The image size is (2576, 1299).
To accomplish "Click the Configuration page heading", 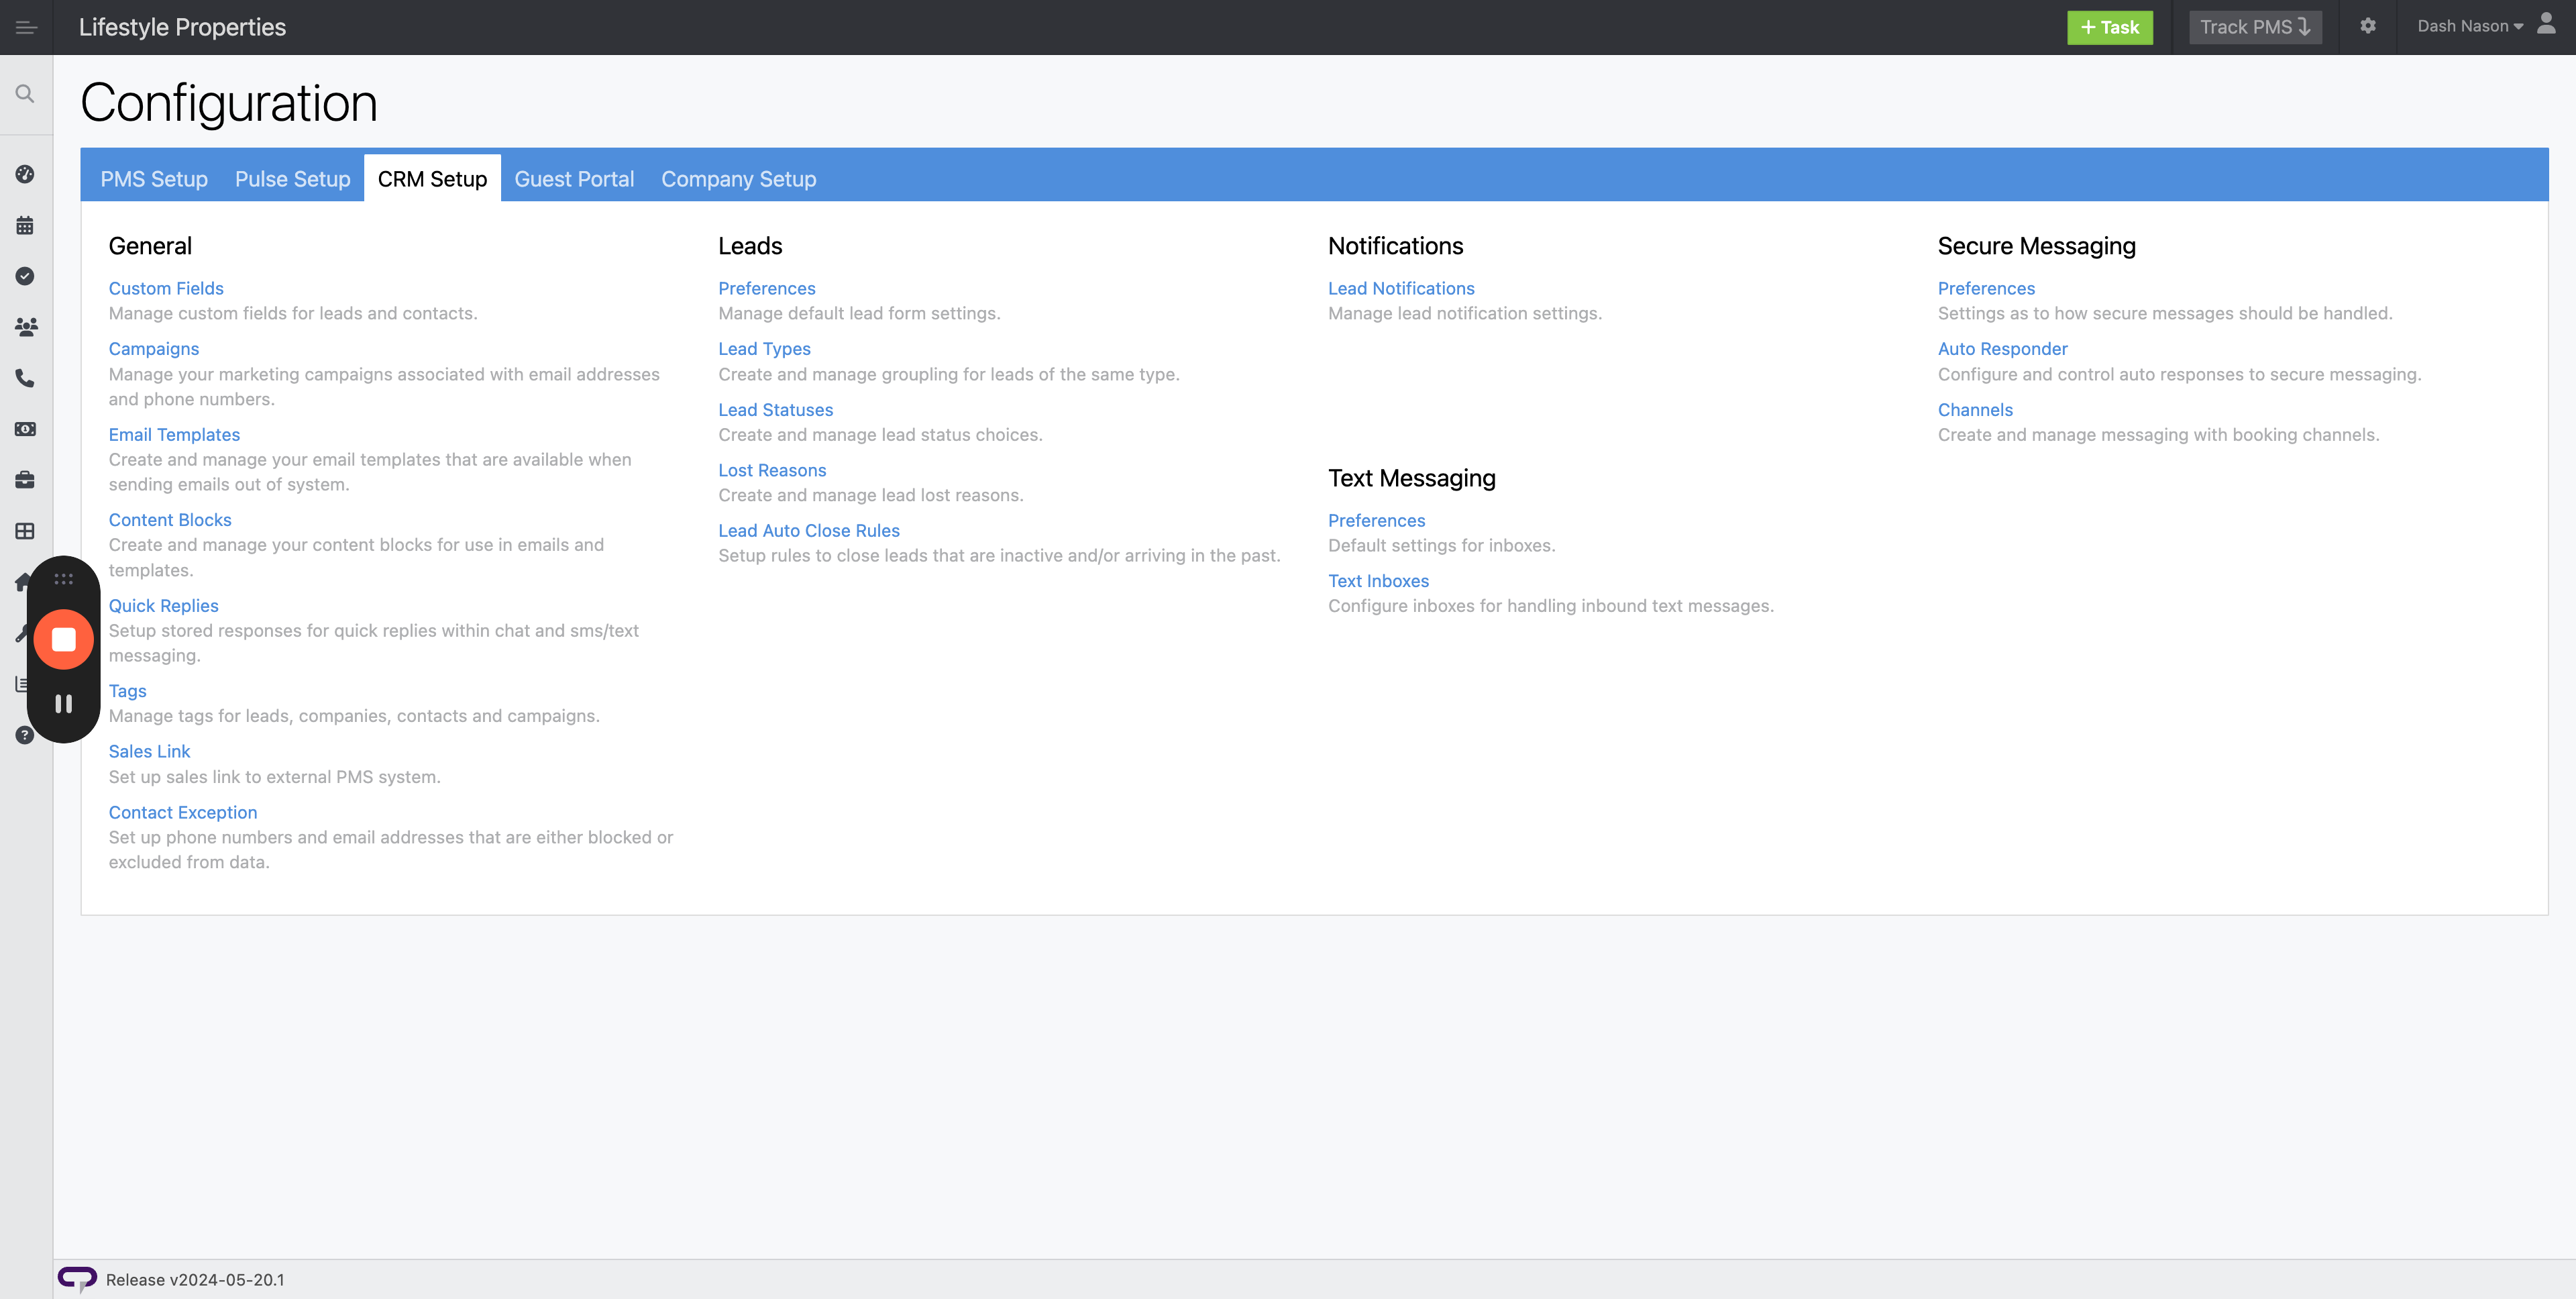I will coord(229,103).
